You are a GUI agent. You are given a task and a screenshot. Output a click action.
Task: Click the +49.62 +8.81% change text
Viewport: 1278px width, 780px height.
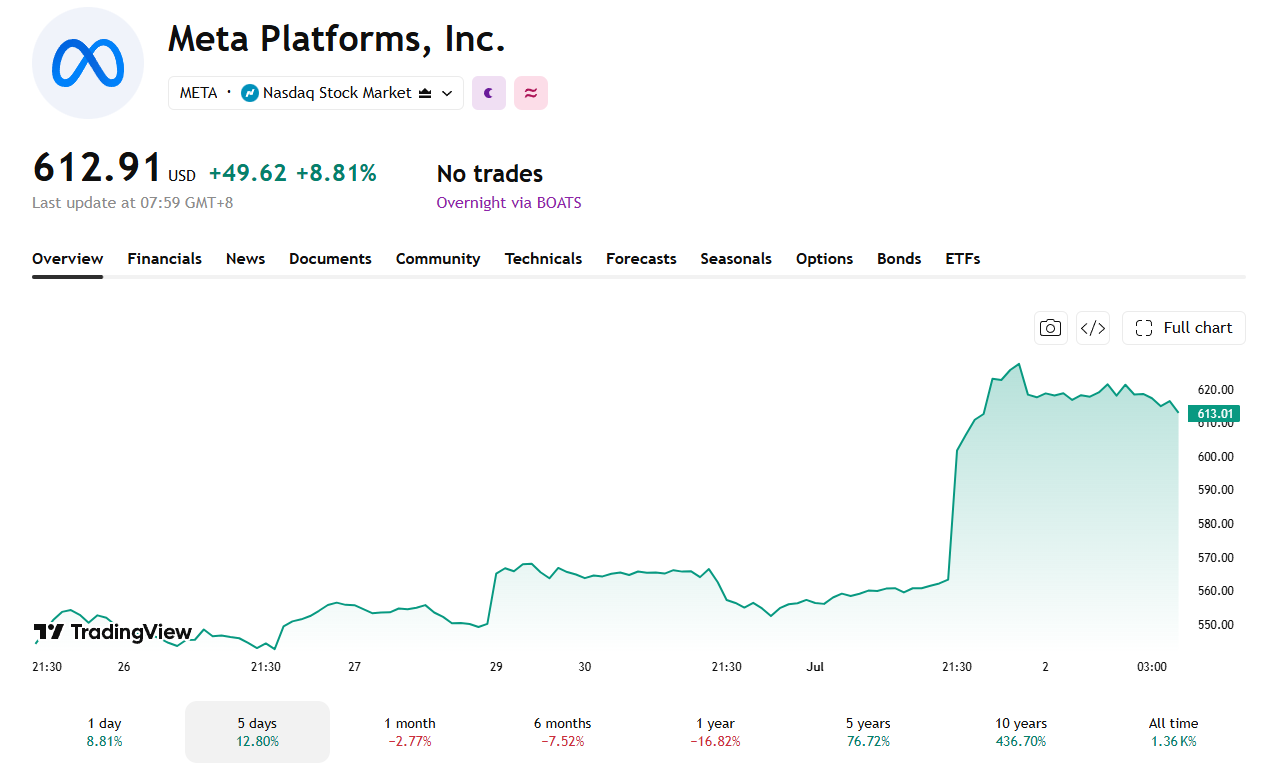293,174
